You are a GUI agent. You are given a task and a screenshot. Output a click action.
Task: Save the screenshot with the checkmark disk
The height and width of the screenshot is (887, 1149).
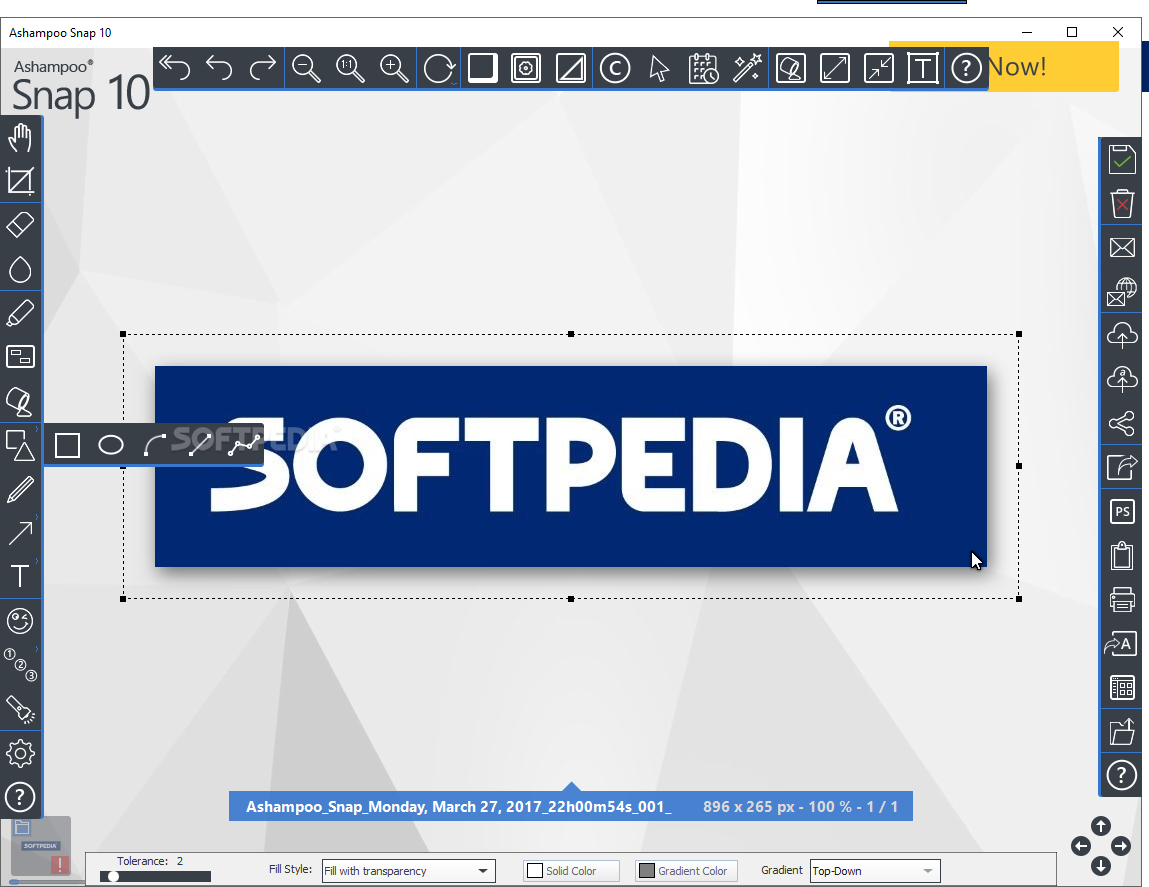pyautogui.click(x=1122, y=159)
